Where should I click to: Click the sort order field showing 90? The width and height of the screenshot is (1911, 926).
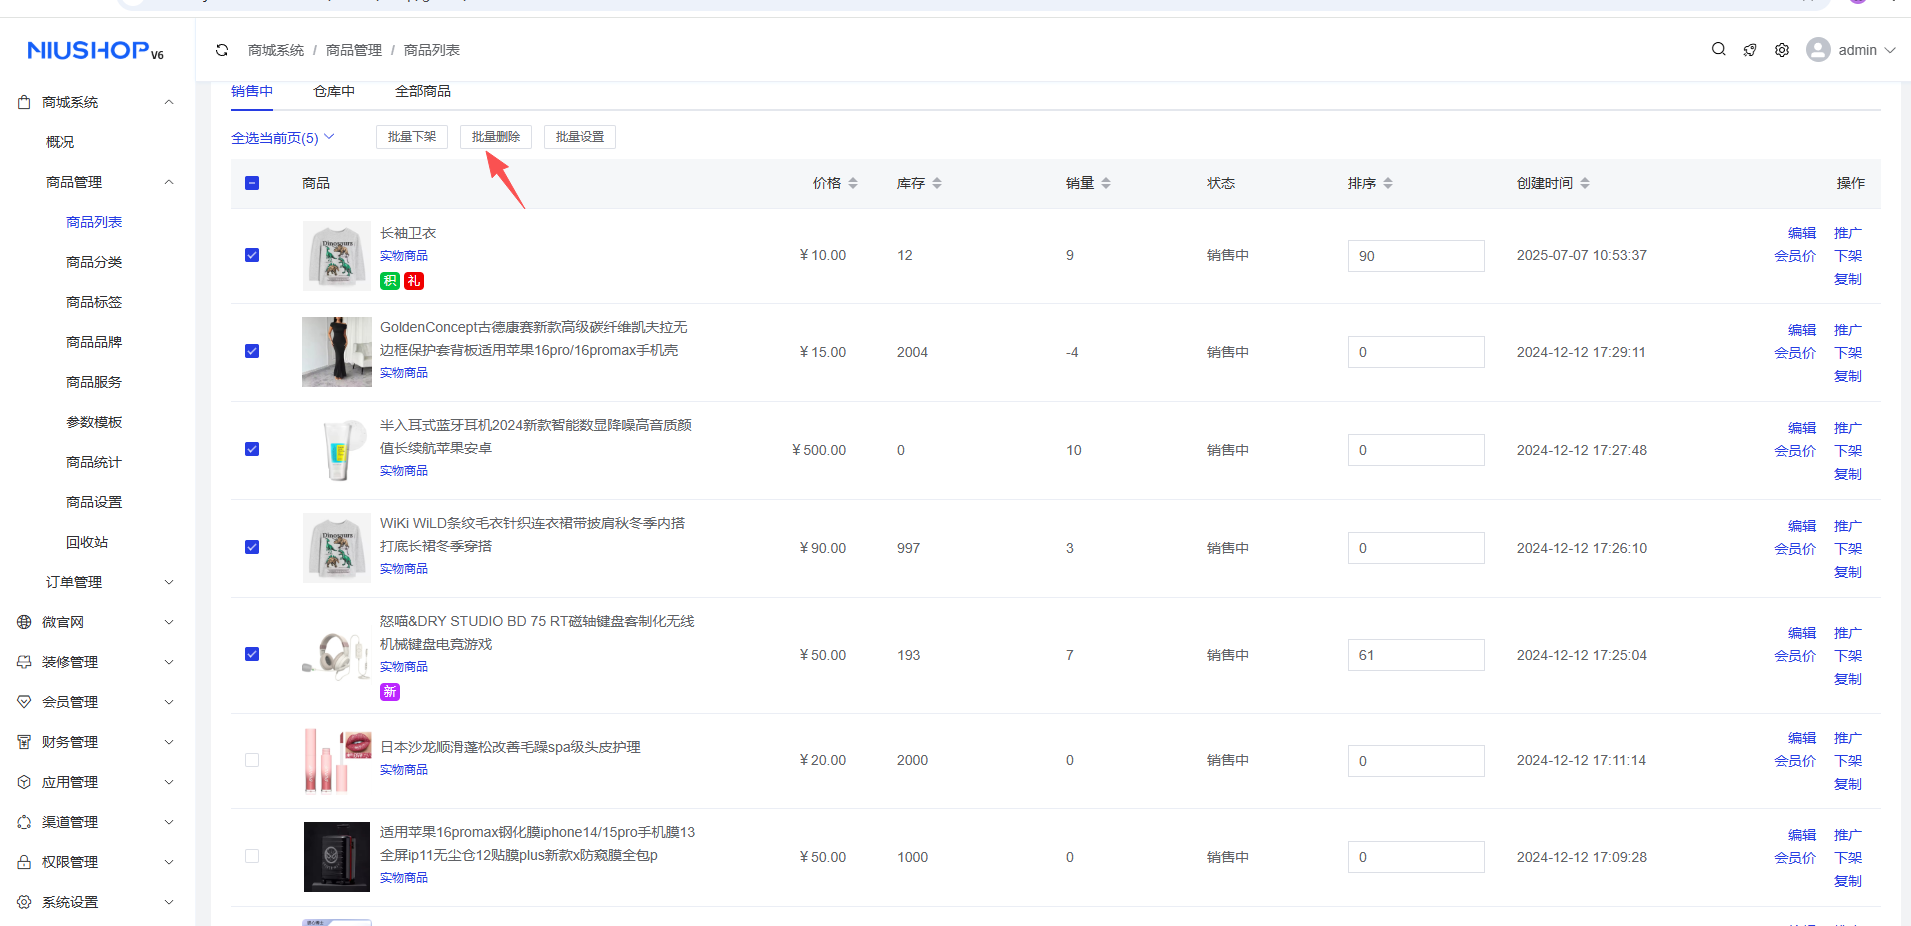[x=1415, y=256]
